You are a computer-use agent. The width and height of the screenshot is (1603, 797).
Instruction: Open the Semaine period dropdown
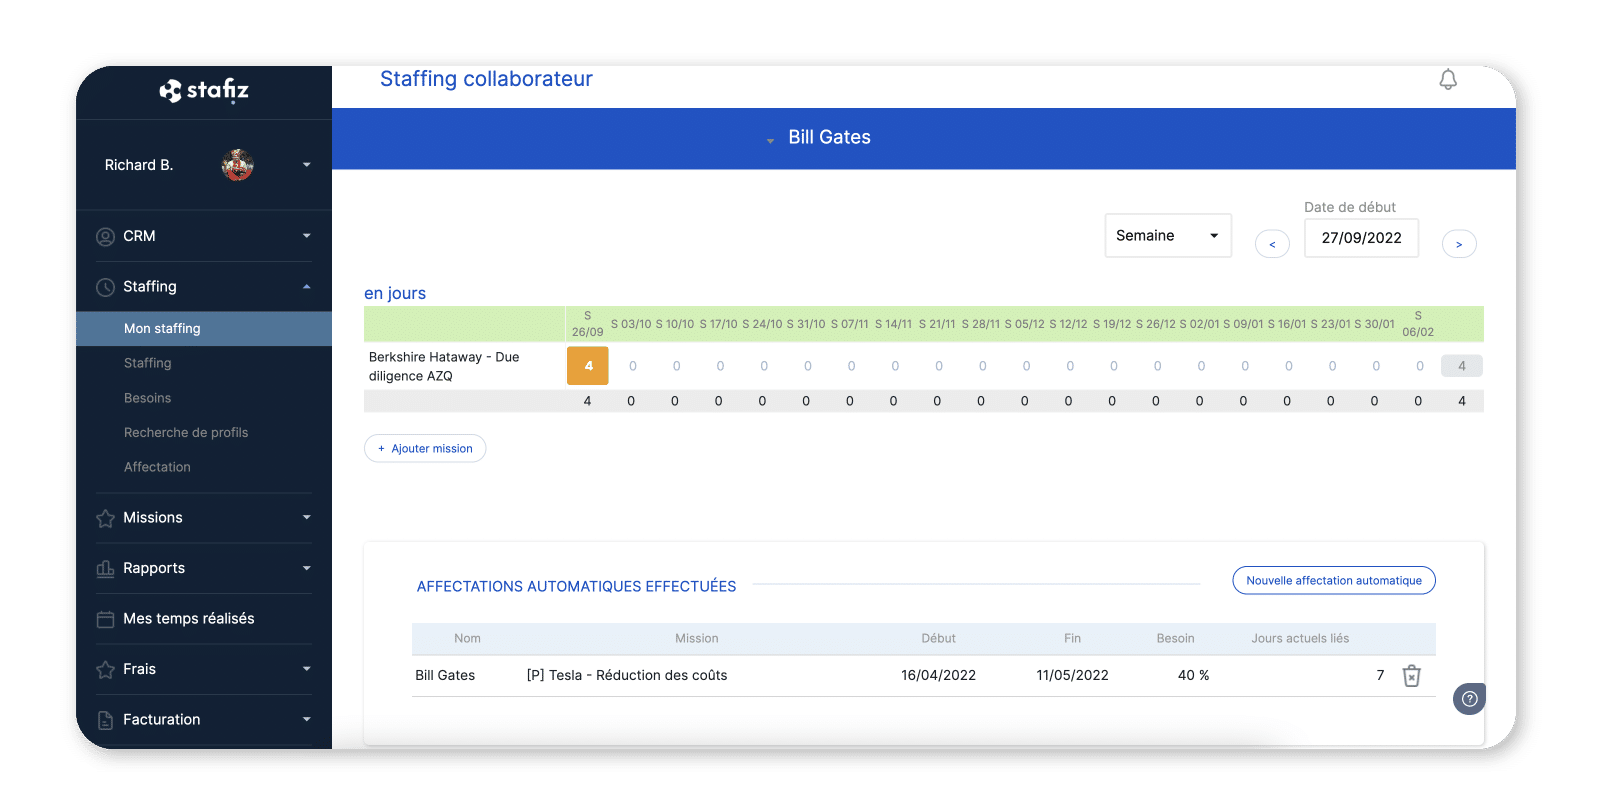click(1168, 236)
